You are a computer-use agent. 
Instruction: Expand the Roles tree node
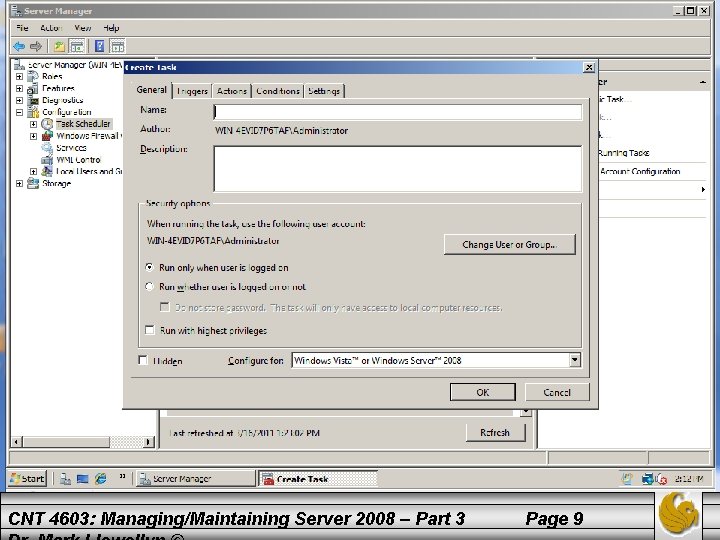[x=19, y=76]
